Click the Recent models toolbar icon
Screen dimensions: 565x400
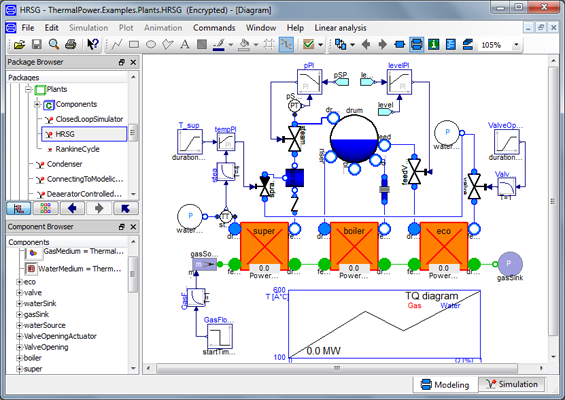(341, 45)
